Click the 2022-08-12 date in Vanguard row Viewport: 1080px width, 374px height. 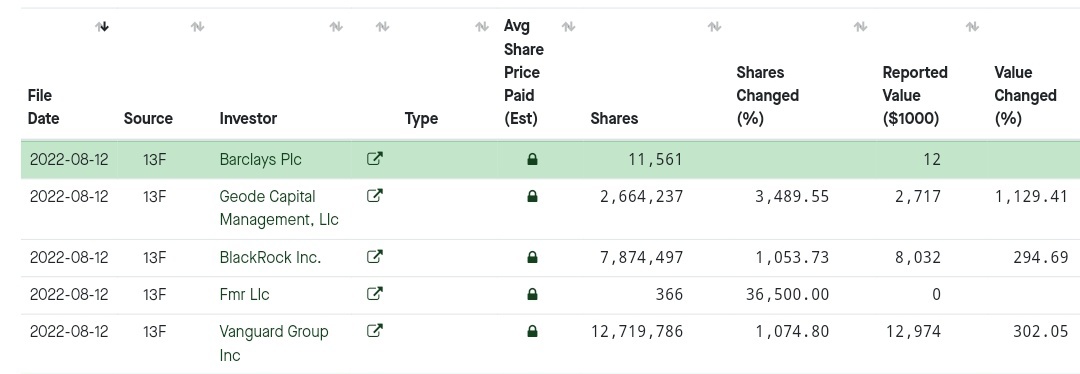click(69, 332)
